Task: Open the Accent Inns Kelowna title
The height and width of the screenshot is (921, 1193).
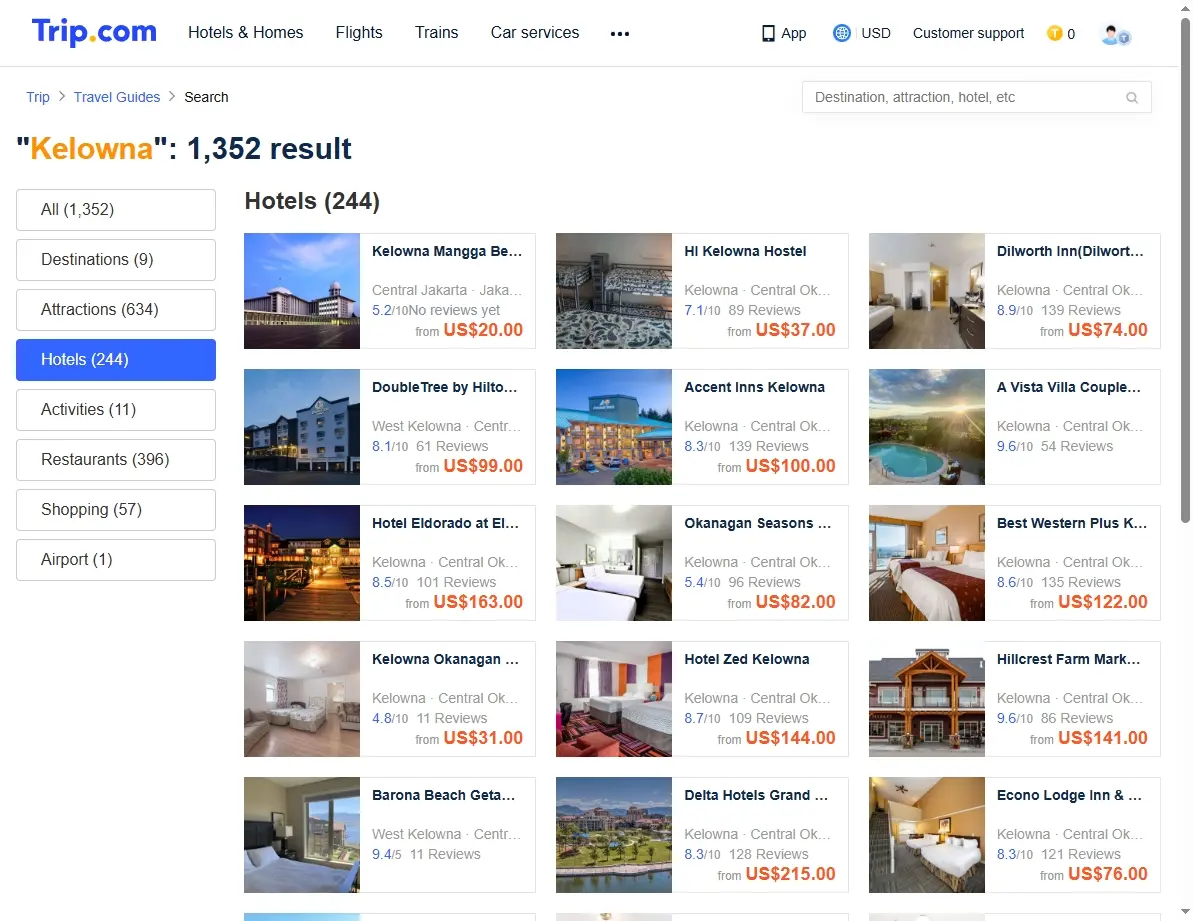Action: [x=754, y=388]
